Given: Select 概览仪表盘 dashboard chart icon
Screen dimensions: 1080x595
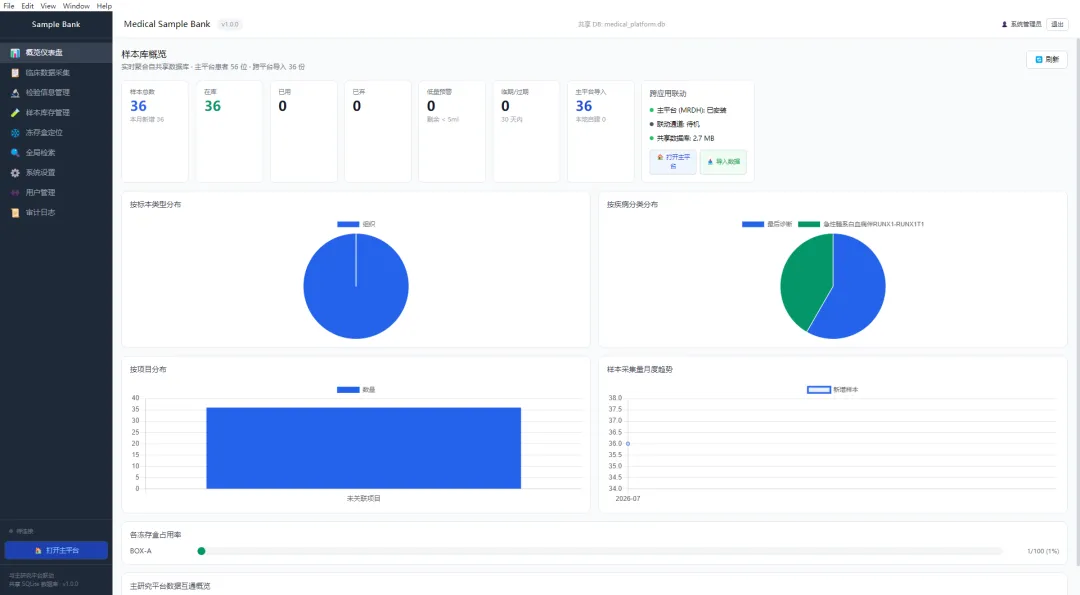Looking at the screenshot, I should click(14, 53).
